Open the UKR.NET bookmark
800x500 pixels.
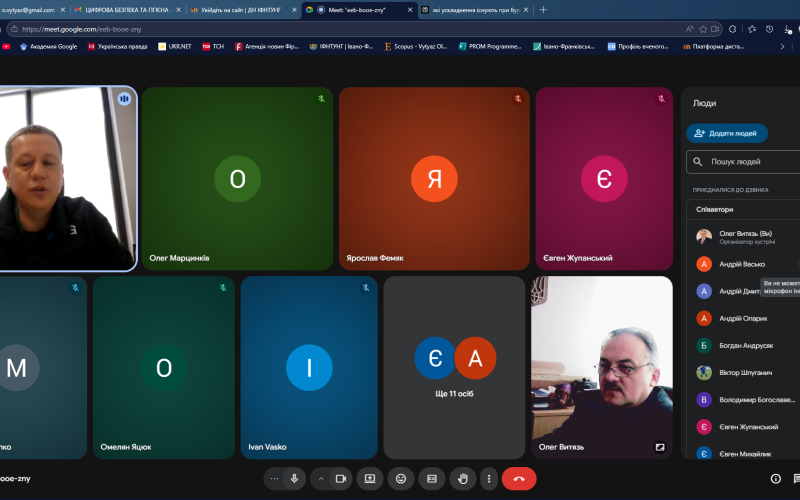(x=174, y=46)
